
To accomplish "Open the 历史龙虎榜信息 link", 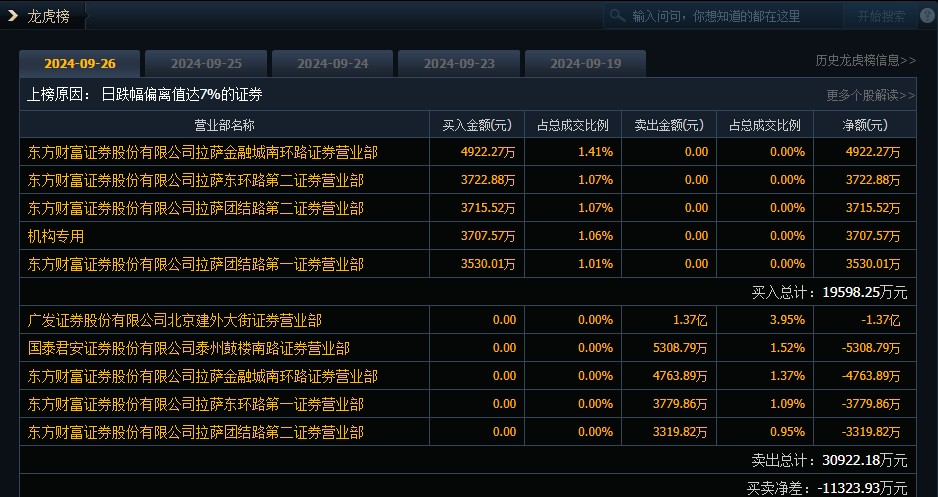I will [866, 60].
